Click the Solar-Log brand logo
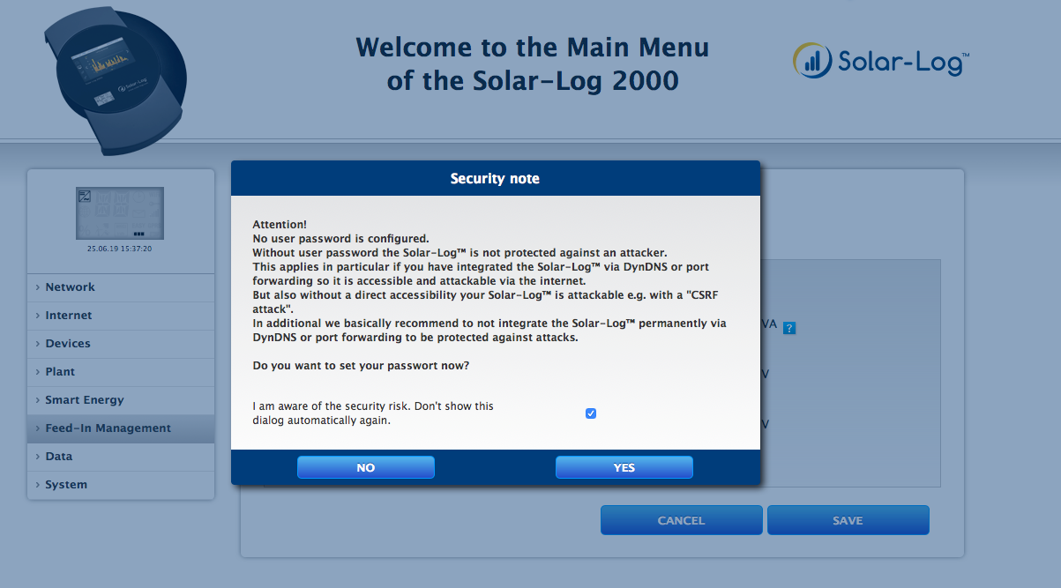The height and width of the screenshot is (588, 1061). [x=880, y=61]
